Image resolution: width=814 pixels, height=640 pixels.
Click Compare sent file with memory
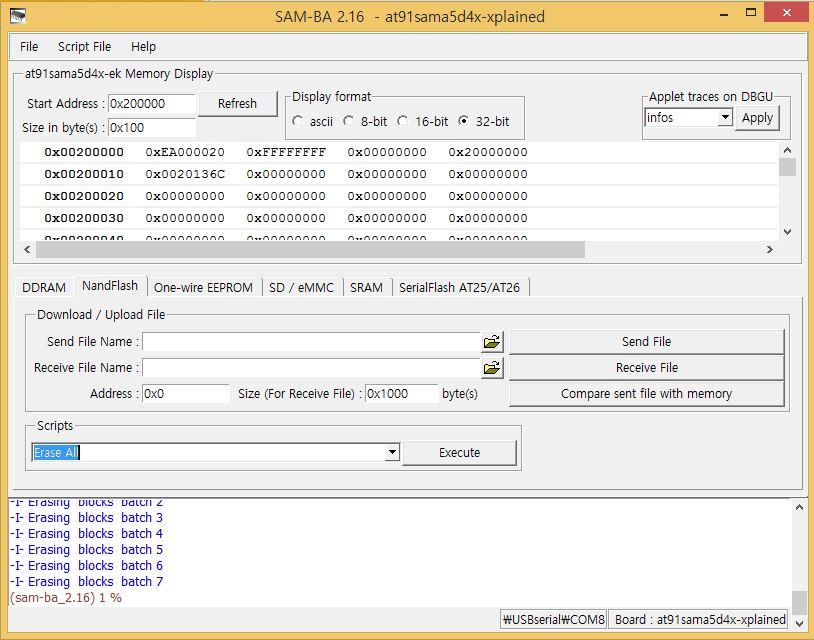pyautogui.click(x=646, y=394)
